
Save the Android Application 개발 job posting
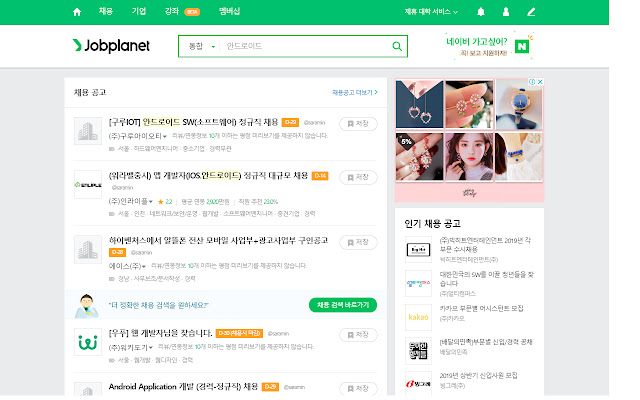pos(358,388)
